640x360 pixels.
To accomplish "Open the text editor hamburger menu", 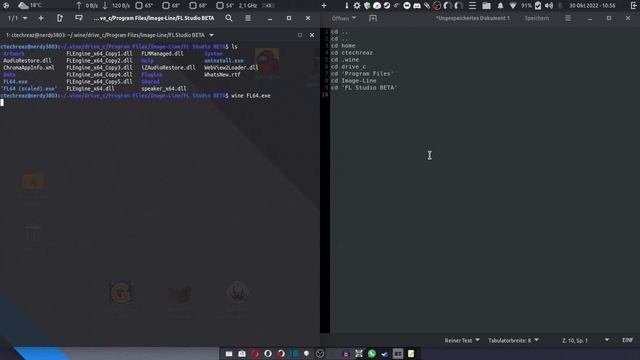I will 568,18.
